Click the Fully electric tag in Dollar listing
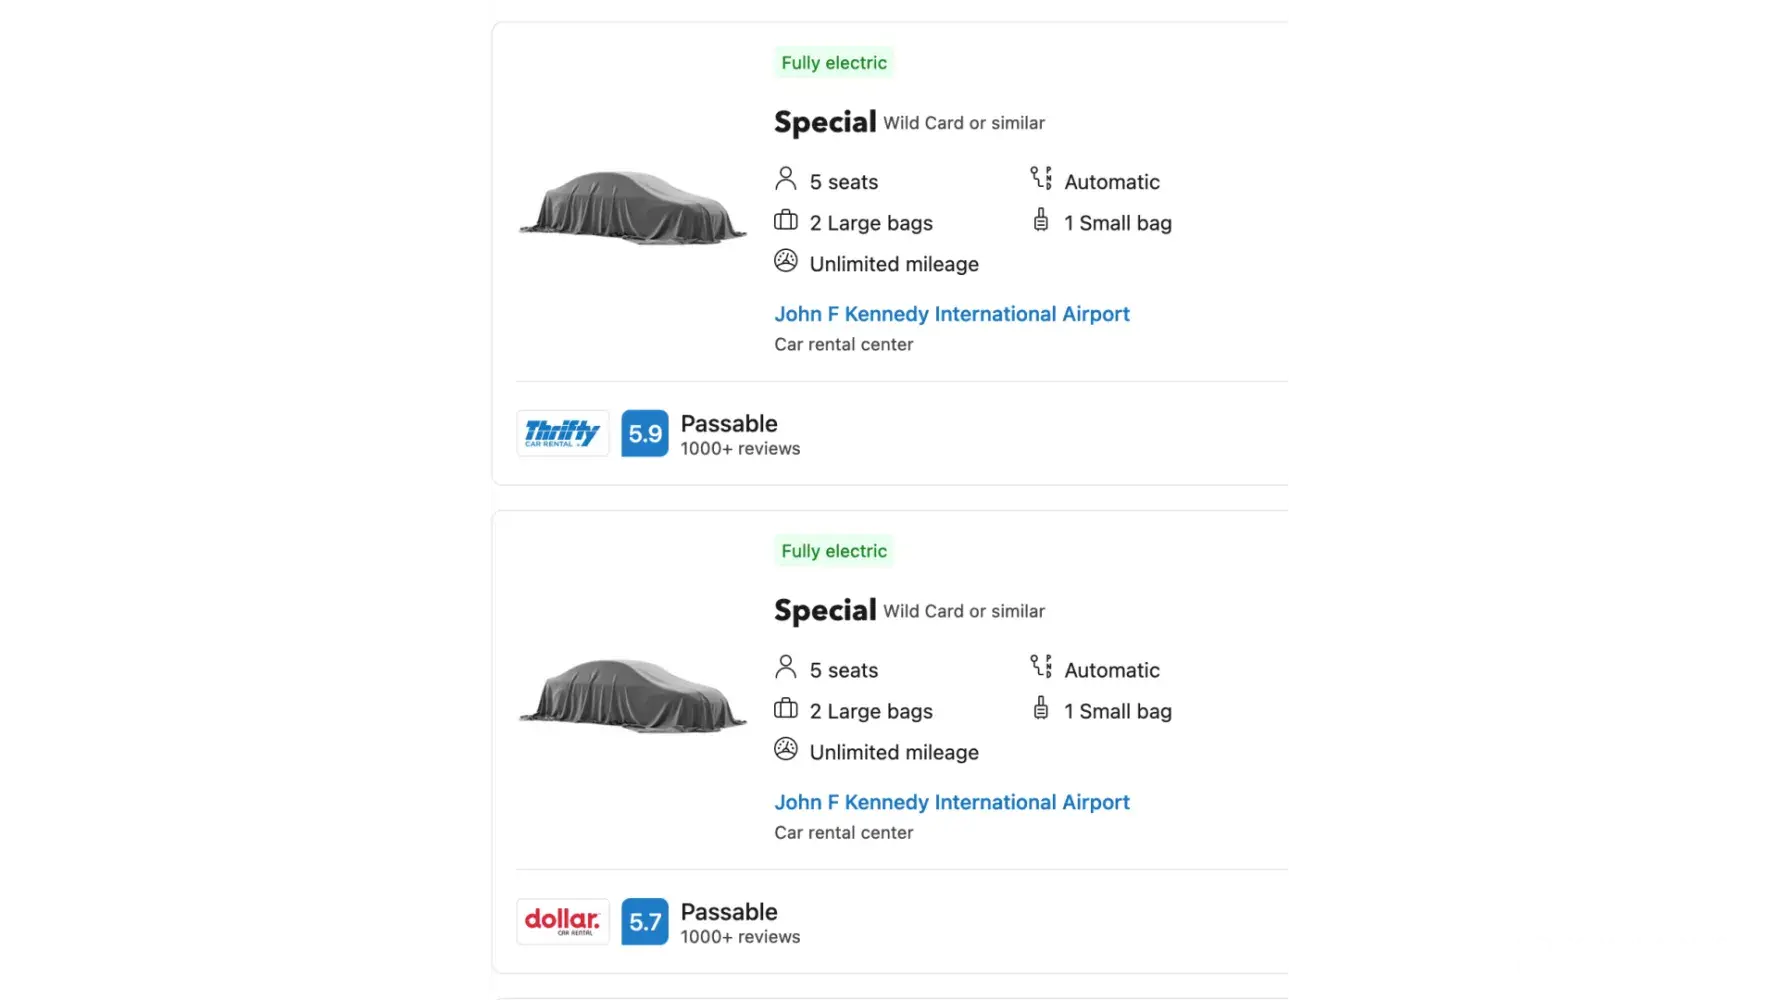Image resolution: width=1778 pixels, height=1000 pixels. (x=834, y=551)
